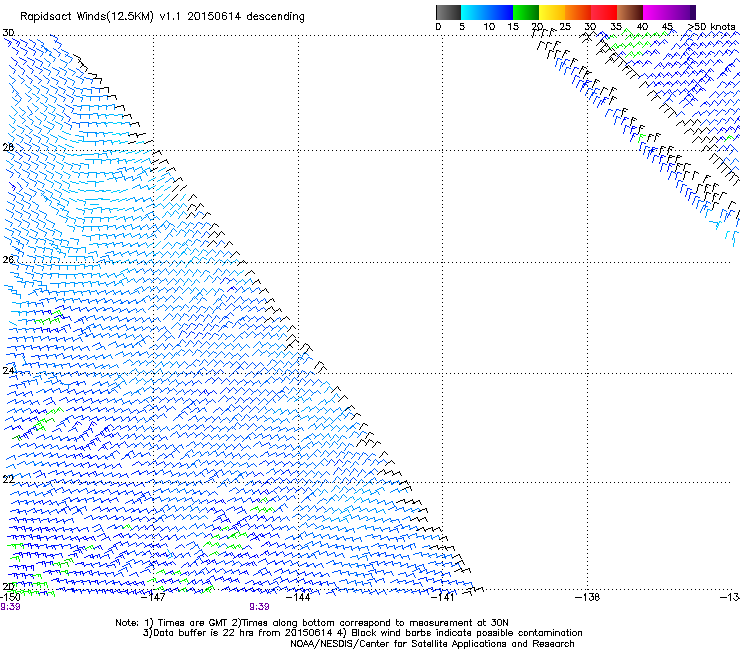Click the longitude axis label "-144"
The height and width of the screenshot is (650, 740).
[298, 597]
